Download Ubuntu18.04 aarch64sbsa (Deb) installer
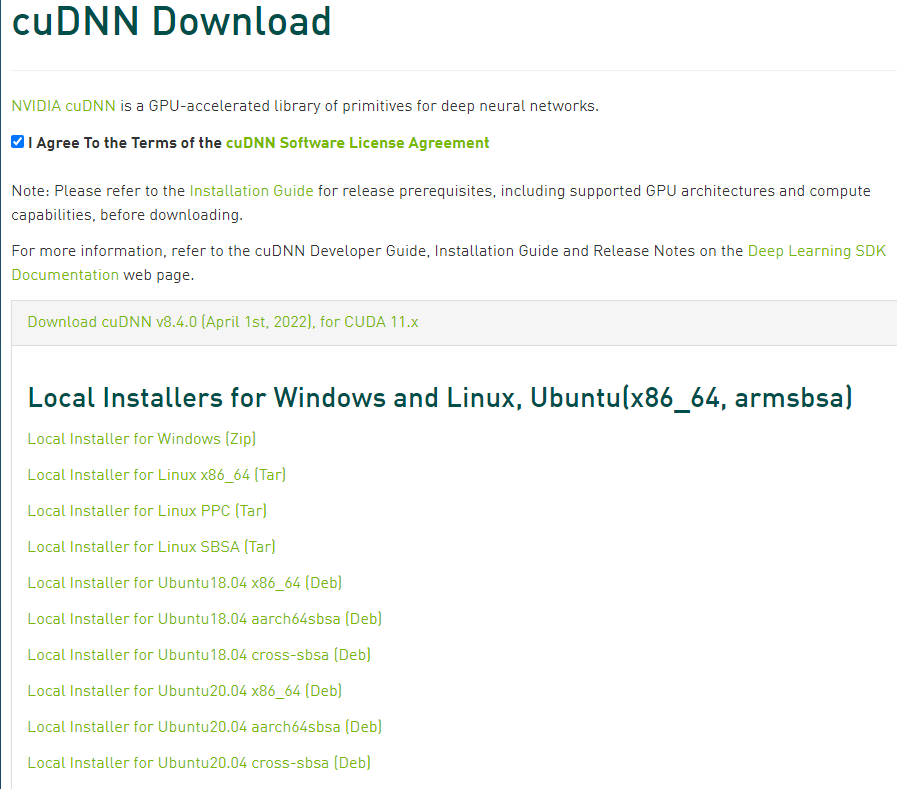897x789 pixels. [205, 619]
